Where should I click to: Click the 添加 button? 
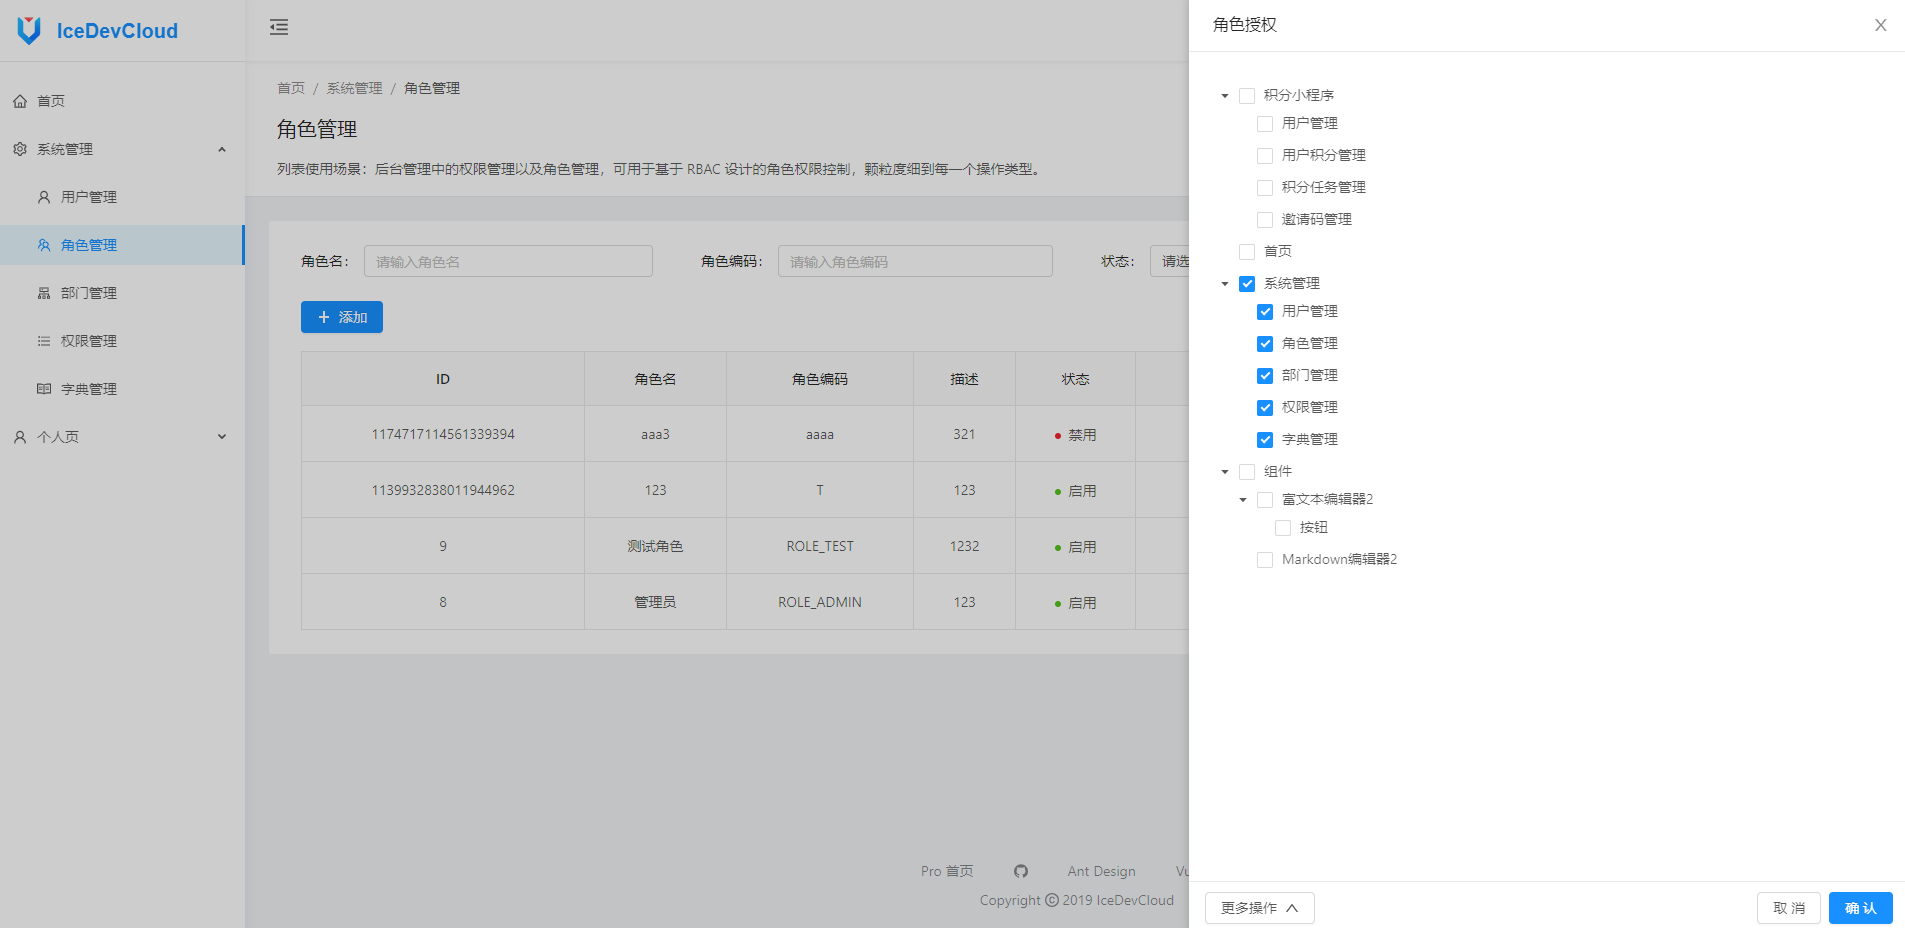342,317
